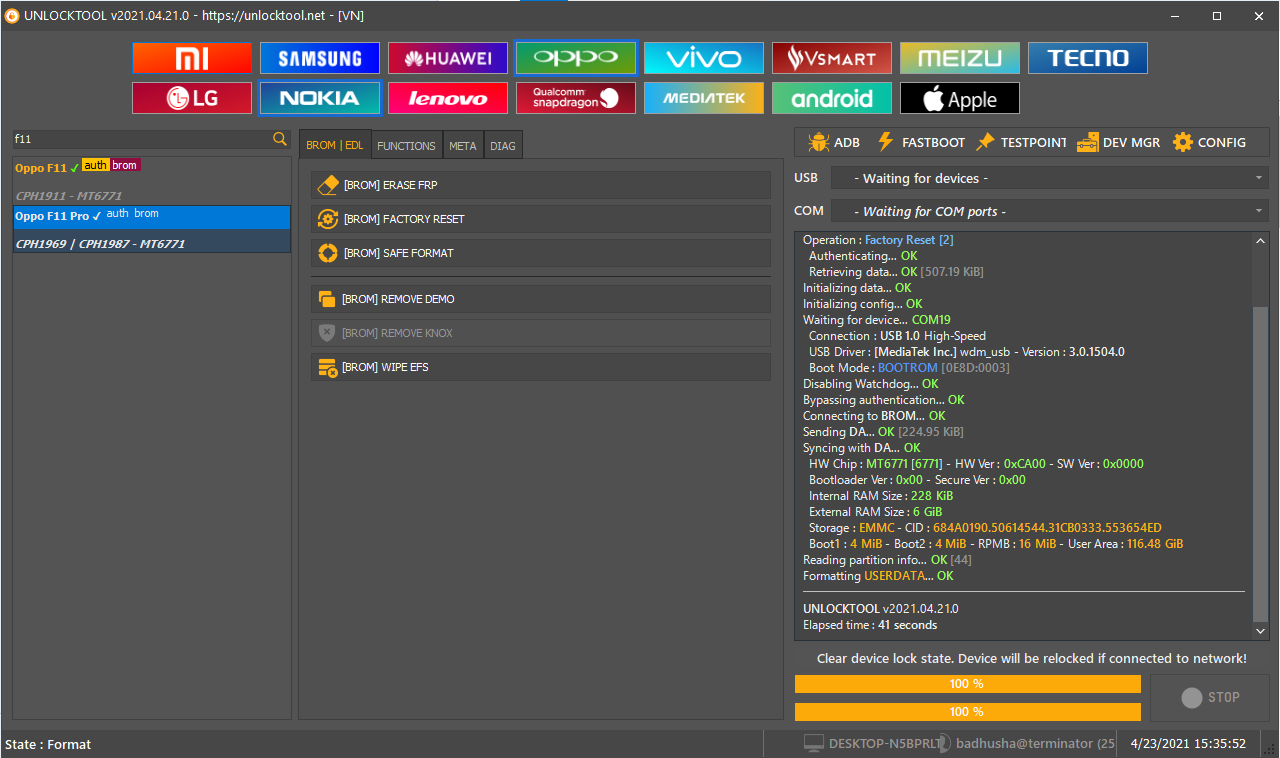Image resolution: width=1280 pixels, height=758 pixels.
Task: Select Oppo F11 in model list
Action: pyautogui.click(x=152, y=167)
